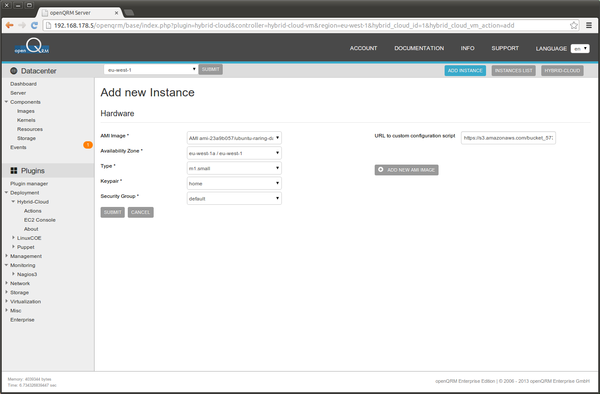
Task: Open Resources under Components
Action: coord(30,129)
